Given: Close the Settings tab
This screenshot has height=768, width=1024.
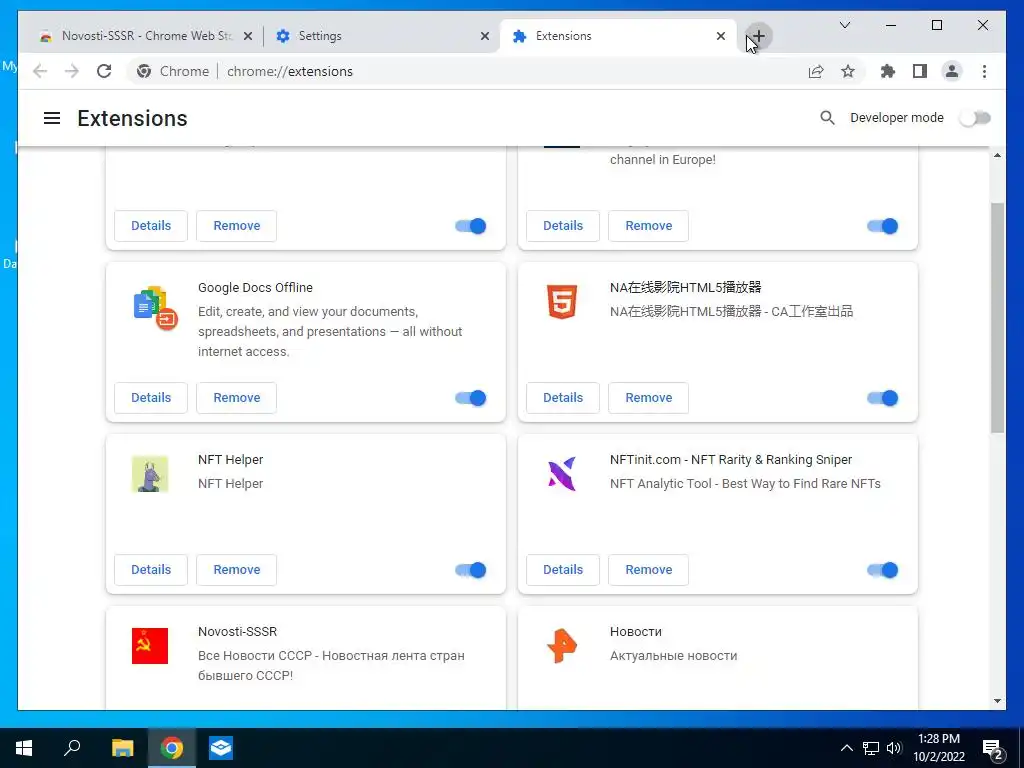Looking at the screenshot, I should 485,37.
